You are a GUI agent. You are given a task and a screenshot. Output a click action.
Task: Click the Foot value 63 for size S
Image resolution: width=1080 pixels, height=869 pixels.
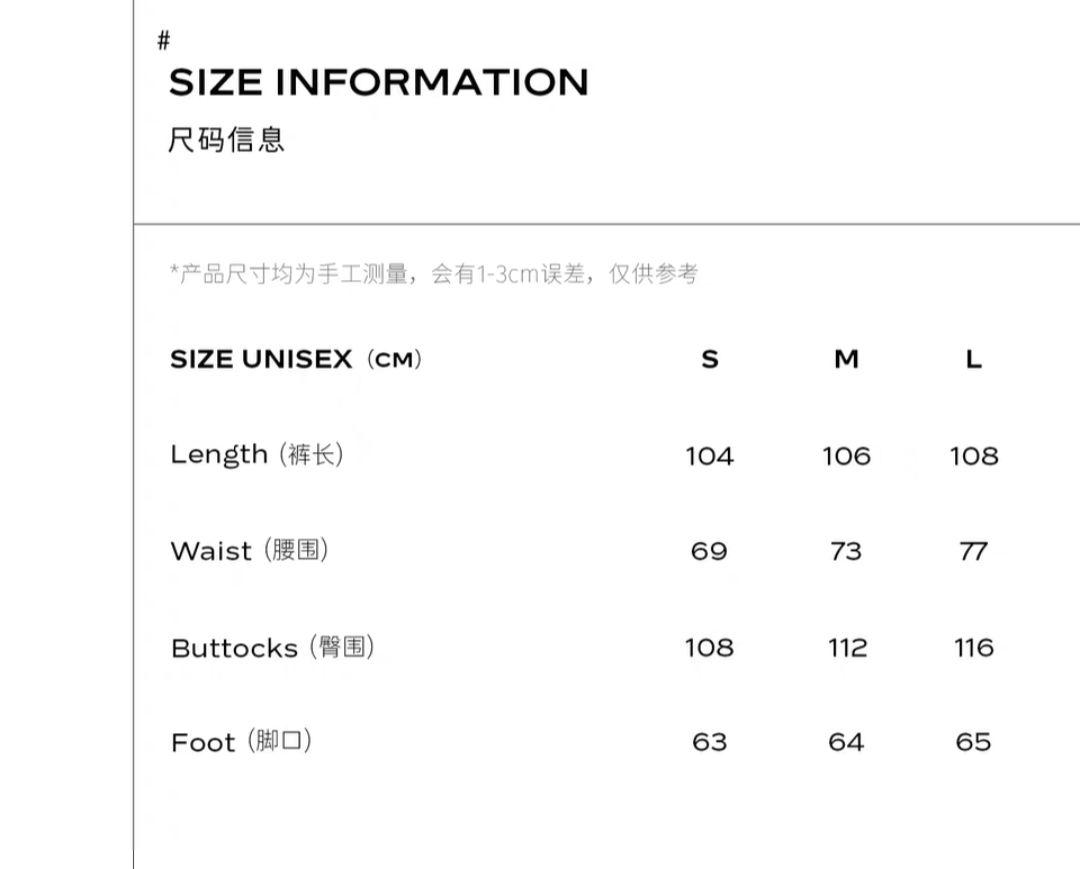point(709,742)
